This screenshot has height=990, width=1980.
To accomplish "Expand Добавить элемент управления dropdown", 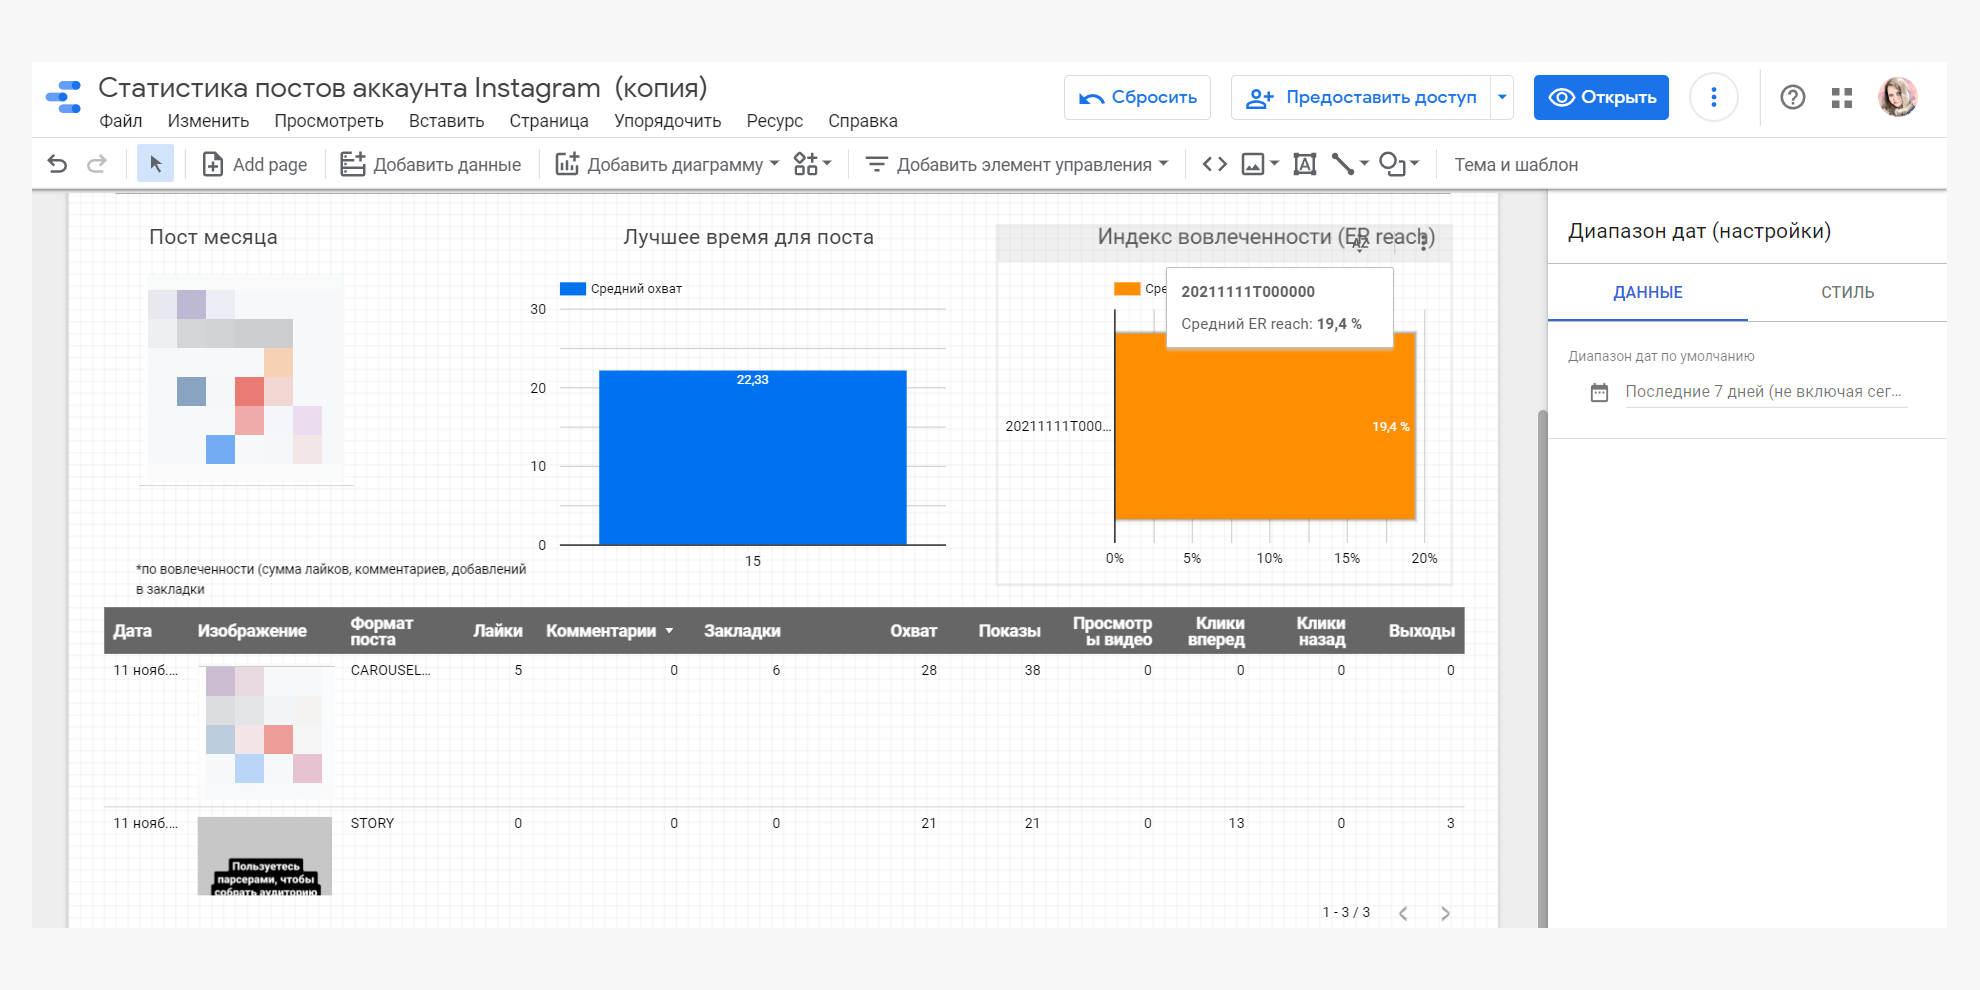I will pos(1017,164).
